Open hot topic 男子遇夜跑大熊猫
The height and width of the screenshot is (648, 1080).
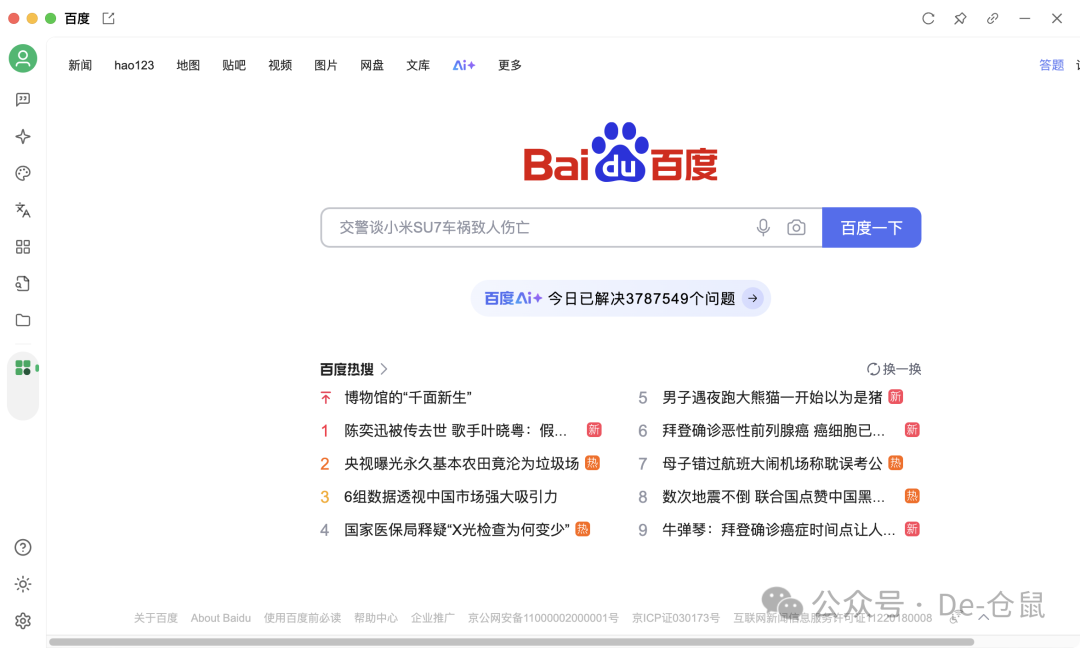(772, 397)
